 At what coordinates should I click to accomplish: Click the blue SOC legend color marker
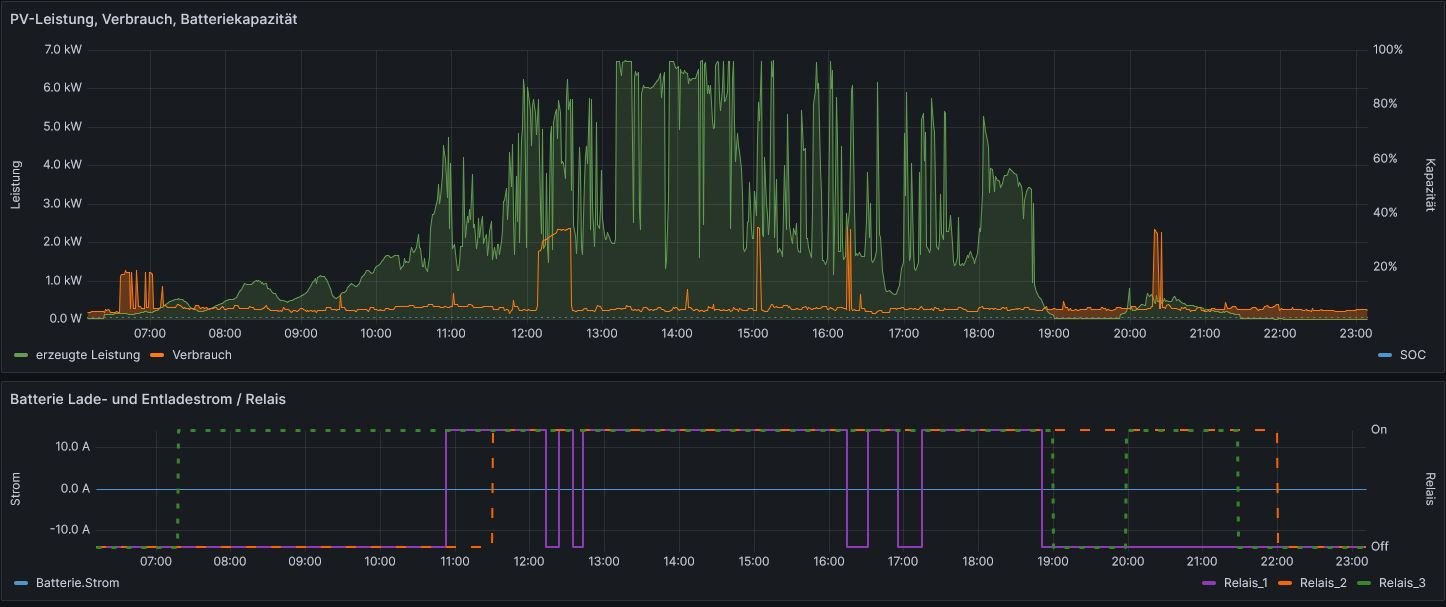[x=1385, y=355]
